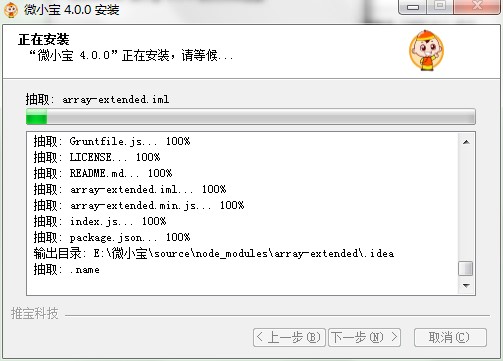Click the log list scrollbar thumb
The width and height of the screenshot is (503, 361).
pyautogui.click(x=466, y=268)
